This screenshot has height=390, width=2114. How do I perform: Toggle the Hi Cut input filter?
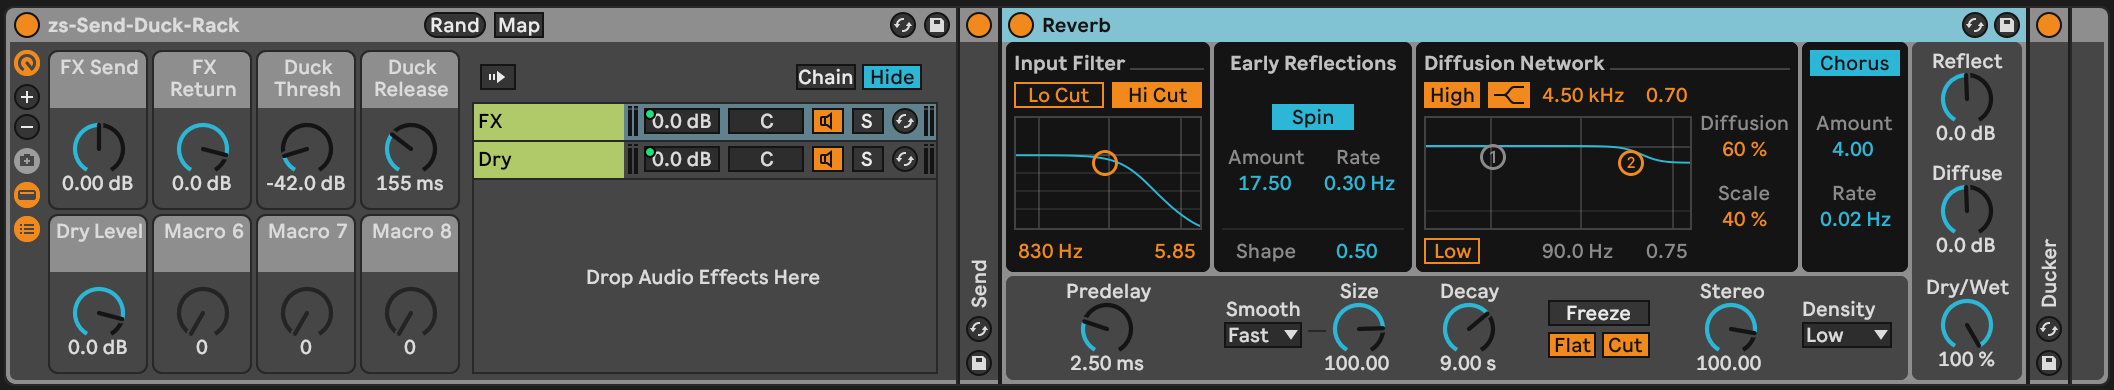[1157, 95]
